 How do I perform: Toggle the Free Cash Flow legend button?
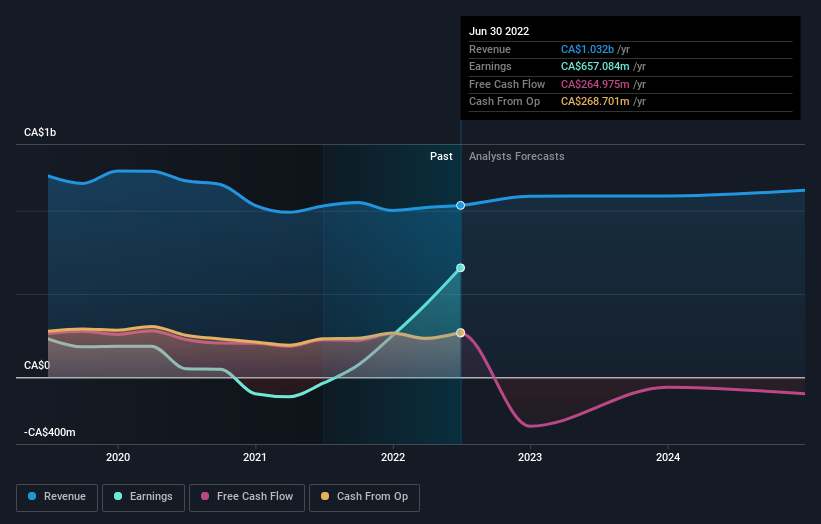click(247, 497)
